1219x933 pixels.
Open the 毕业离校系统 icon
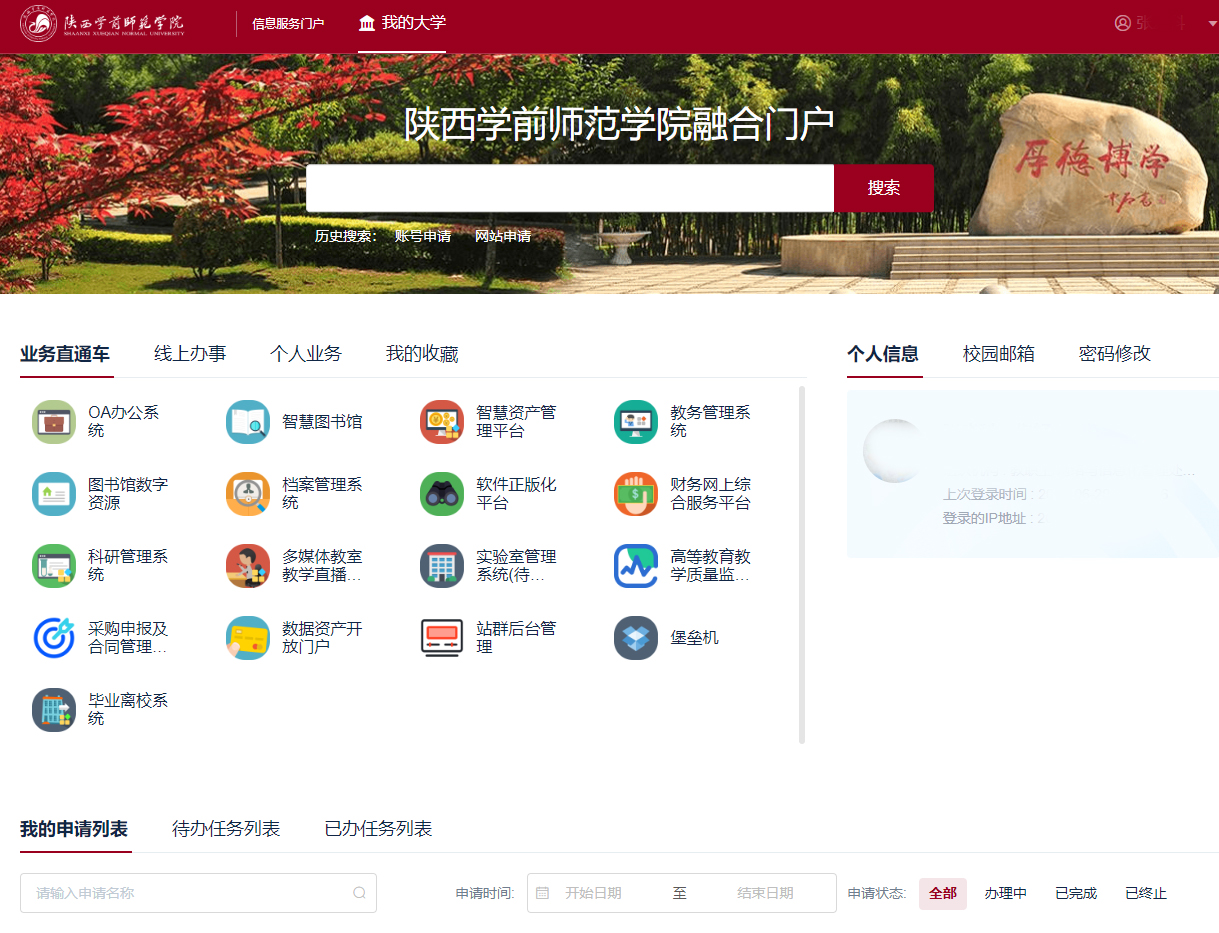click(x=54, y=710)
